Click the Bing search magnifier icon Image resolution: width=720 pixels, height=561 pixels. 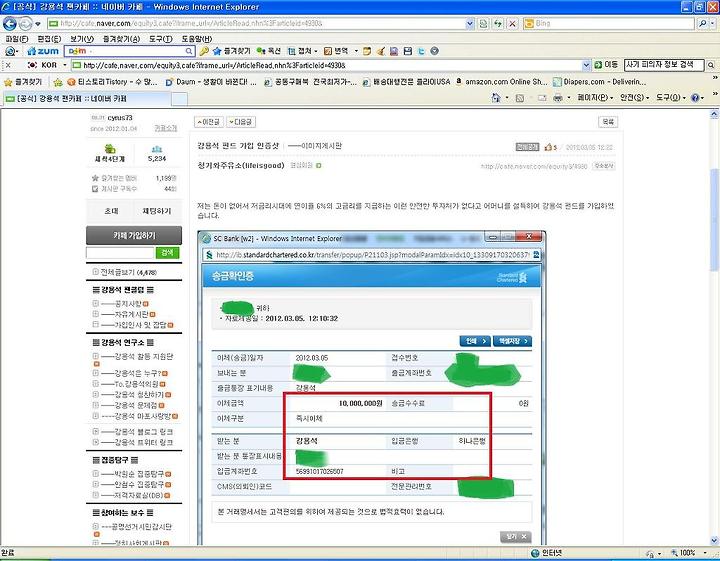[702, 23]
